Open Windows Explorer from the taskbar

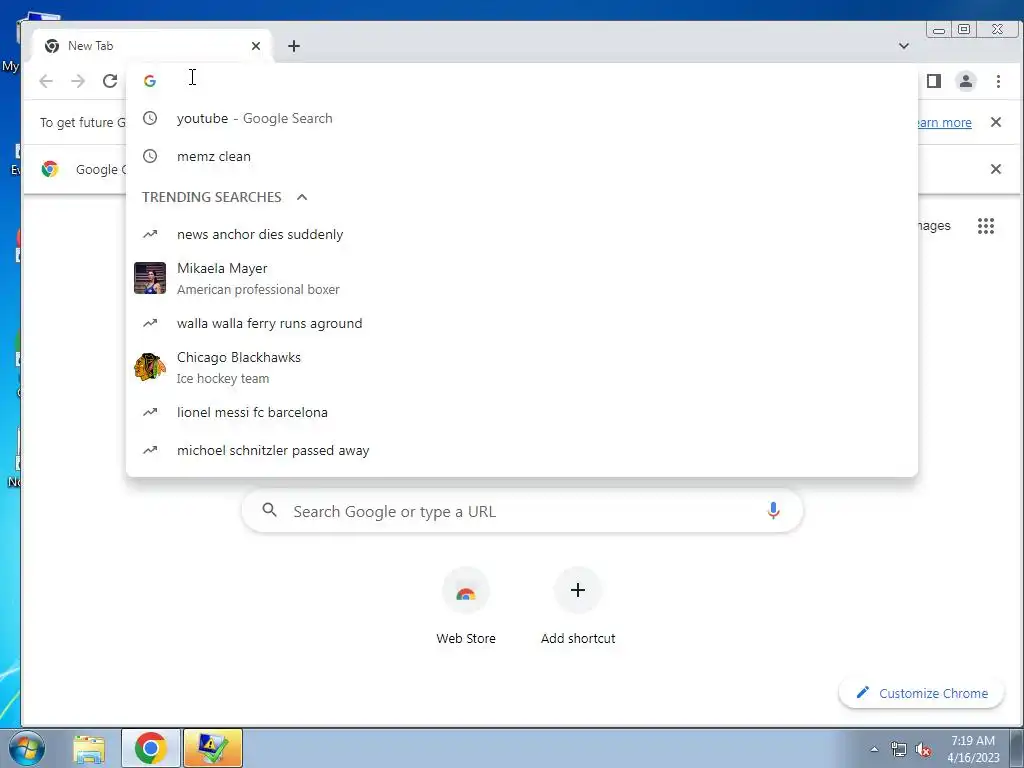point(89,748)
